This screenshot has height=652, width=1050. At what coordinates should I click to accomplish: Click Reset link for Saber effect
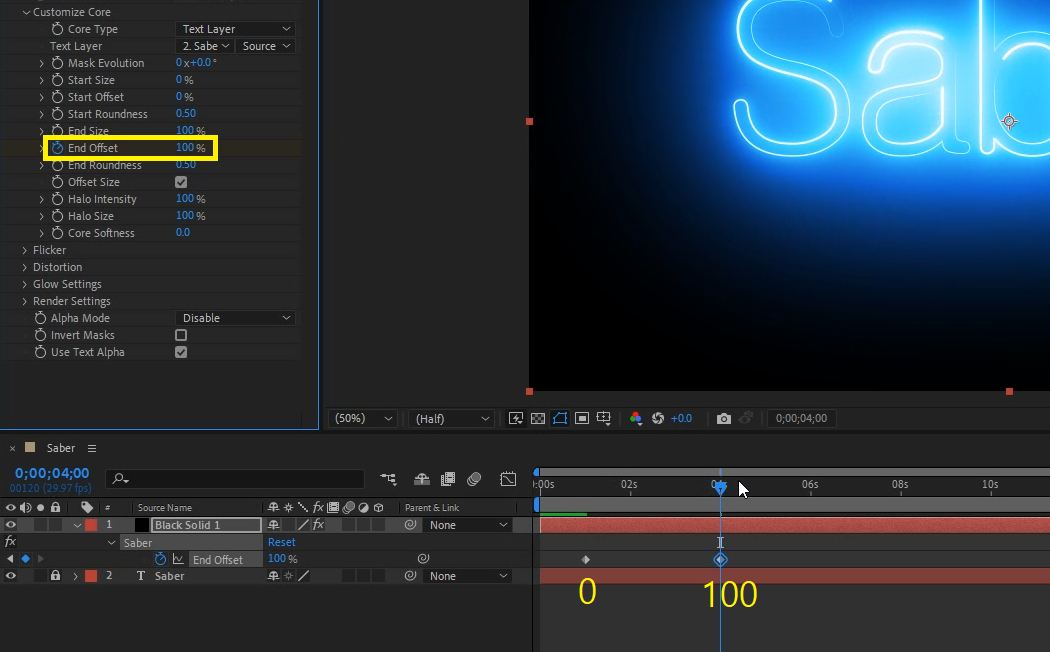click(281, 542)
